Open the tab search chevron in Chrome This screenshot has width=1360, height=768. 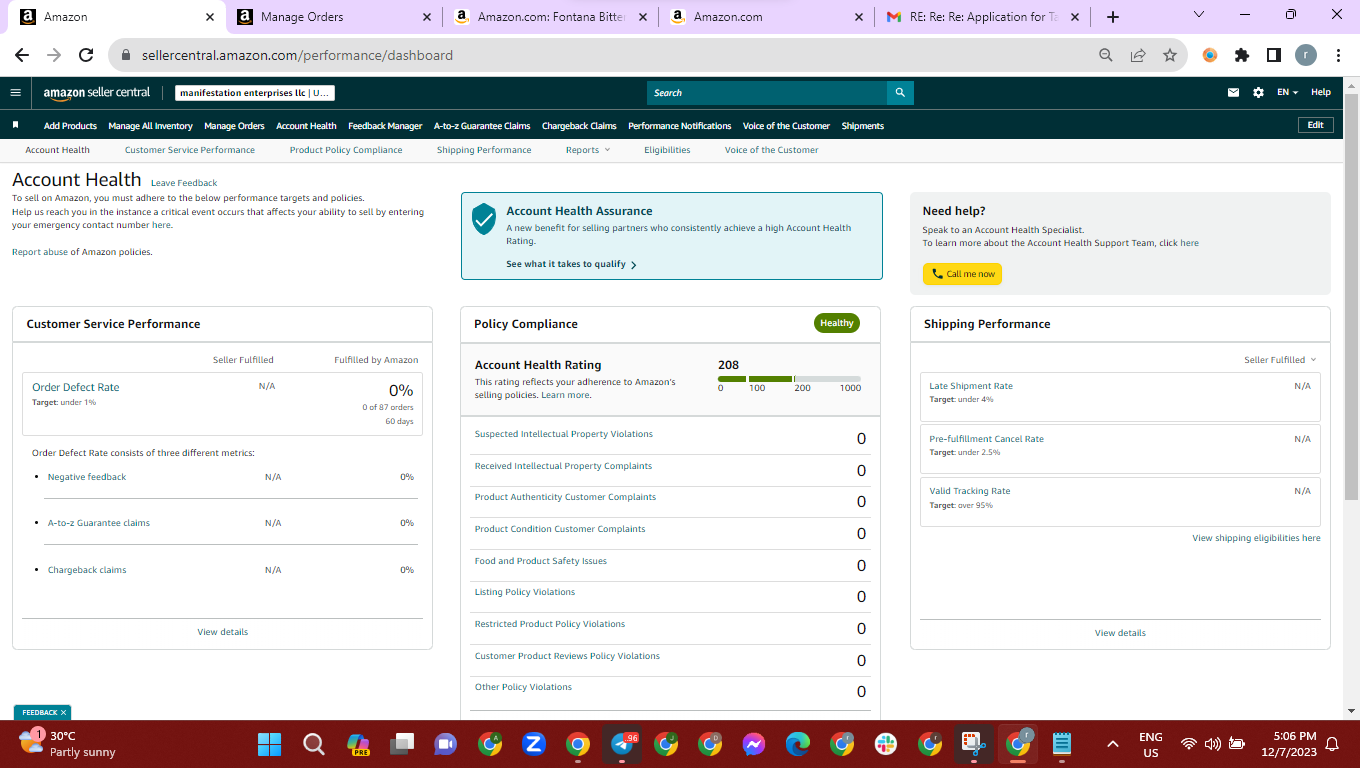(1199, 14)
